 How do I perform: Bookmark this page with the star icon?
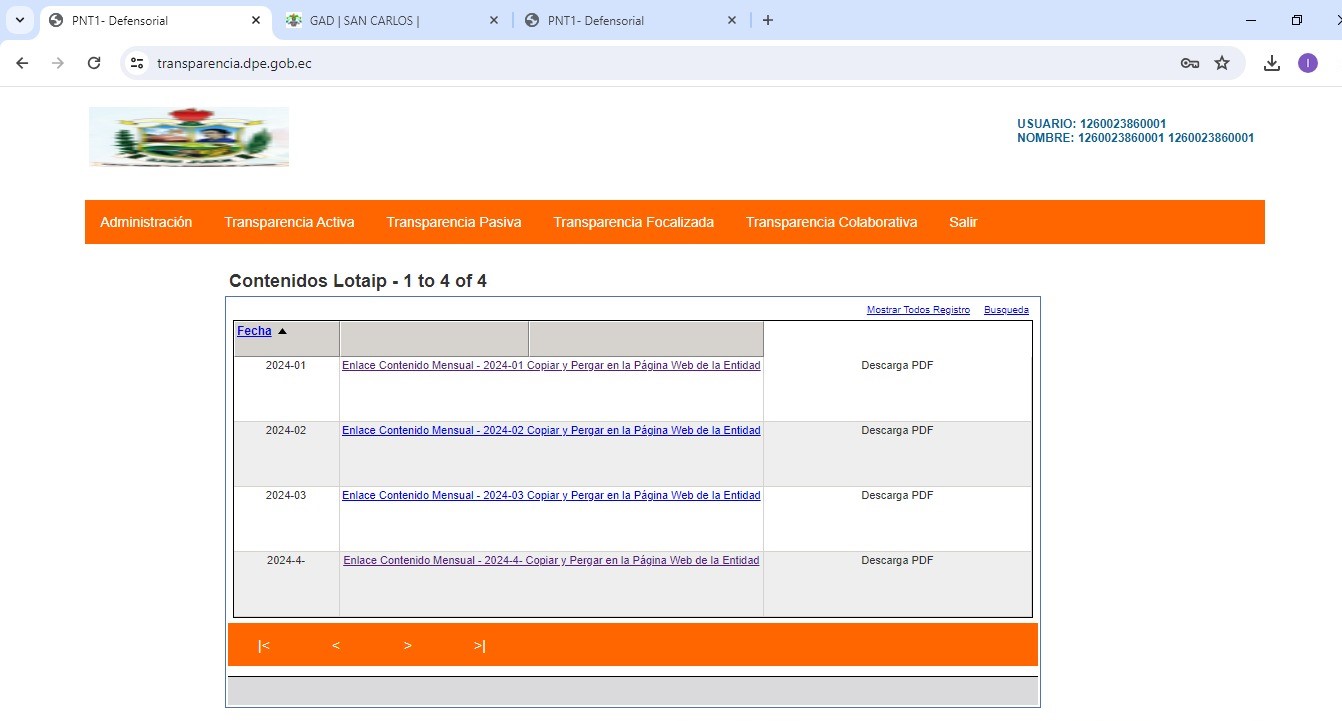pyautogui.click(x=1222, y=63)
